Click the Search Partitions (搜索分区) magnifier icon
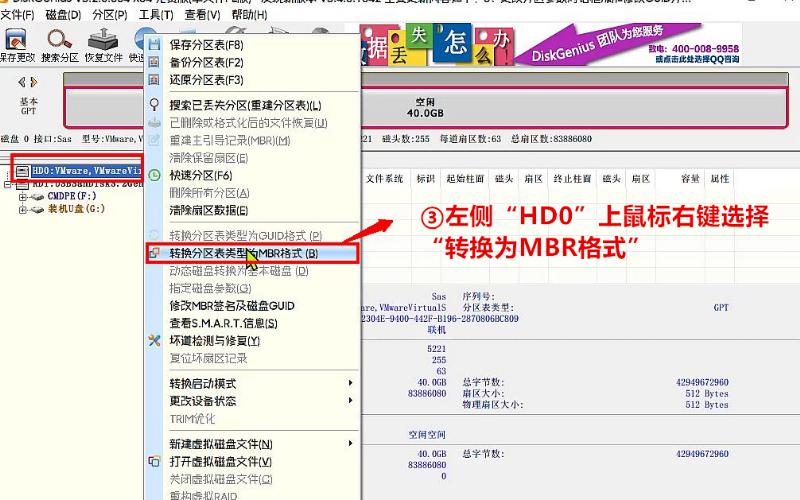Viewport: 800px width, 500px height. (58, 44)
